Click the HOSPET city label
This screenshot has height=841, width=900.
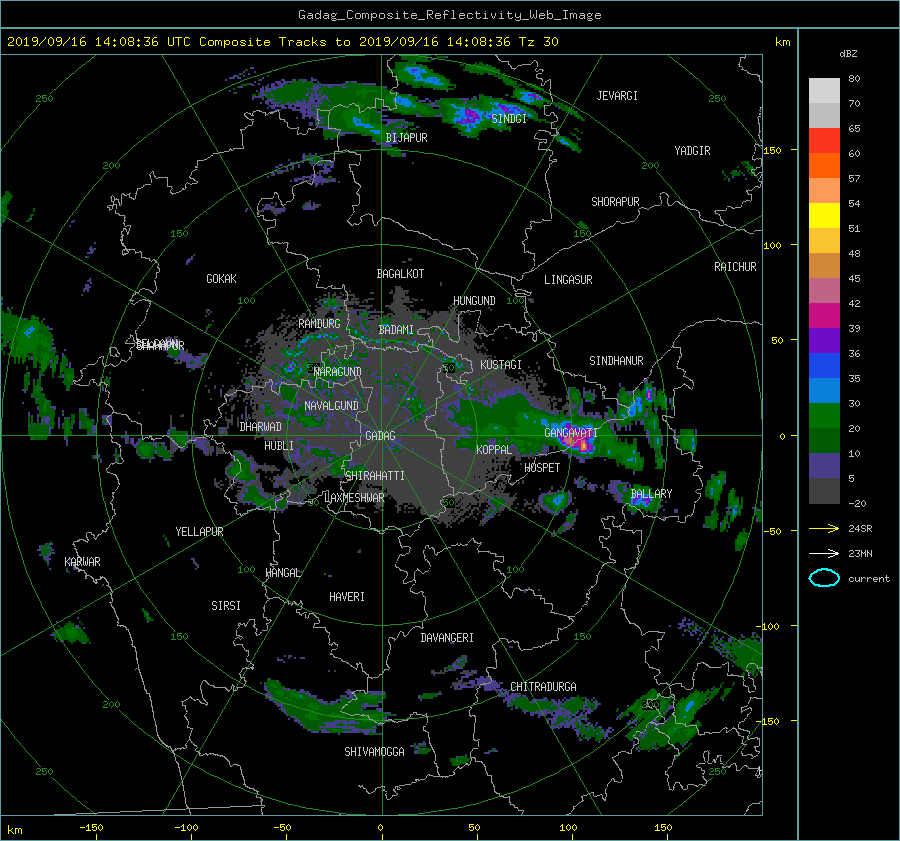point(542,468)
